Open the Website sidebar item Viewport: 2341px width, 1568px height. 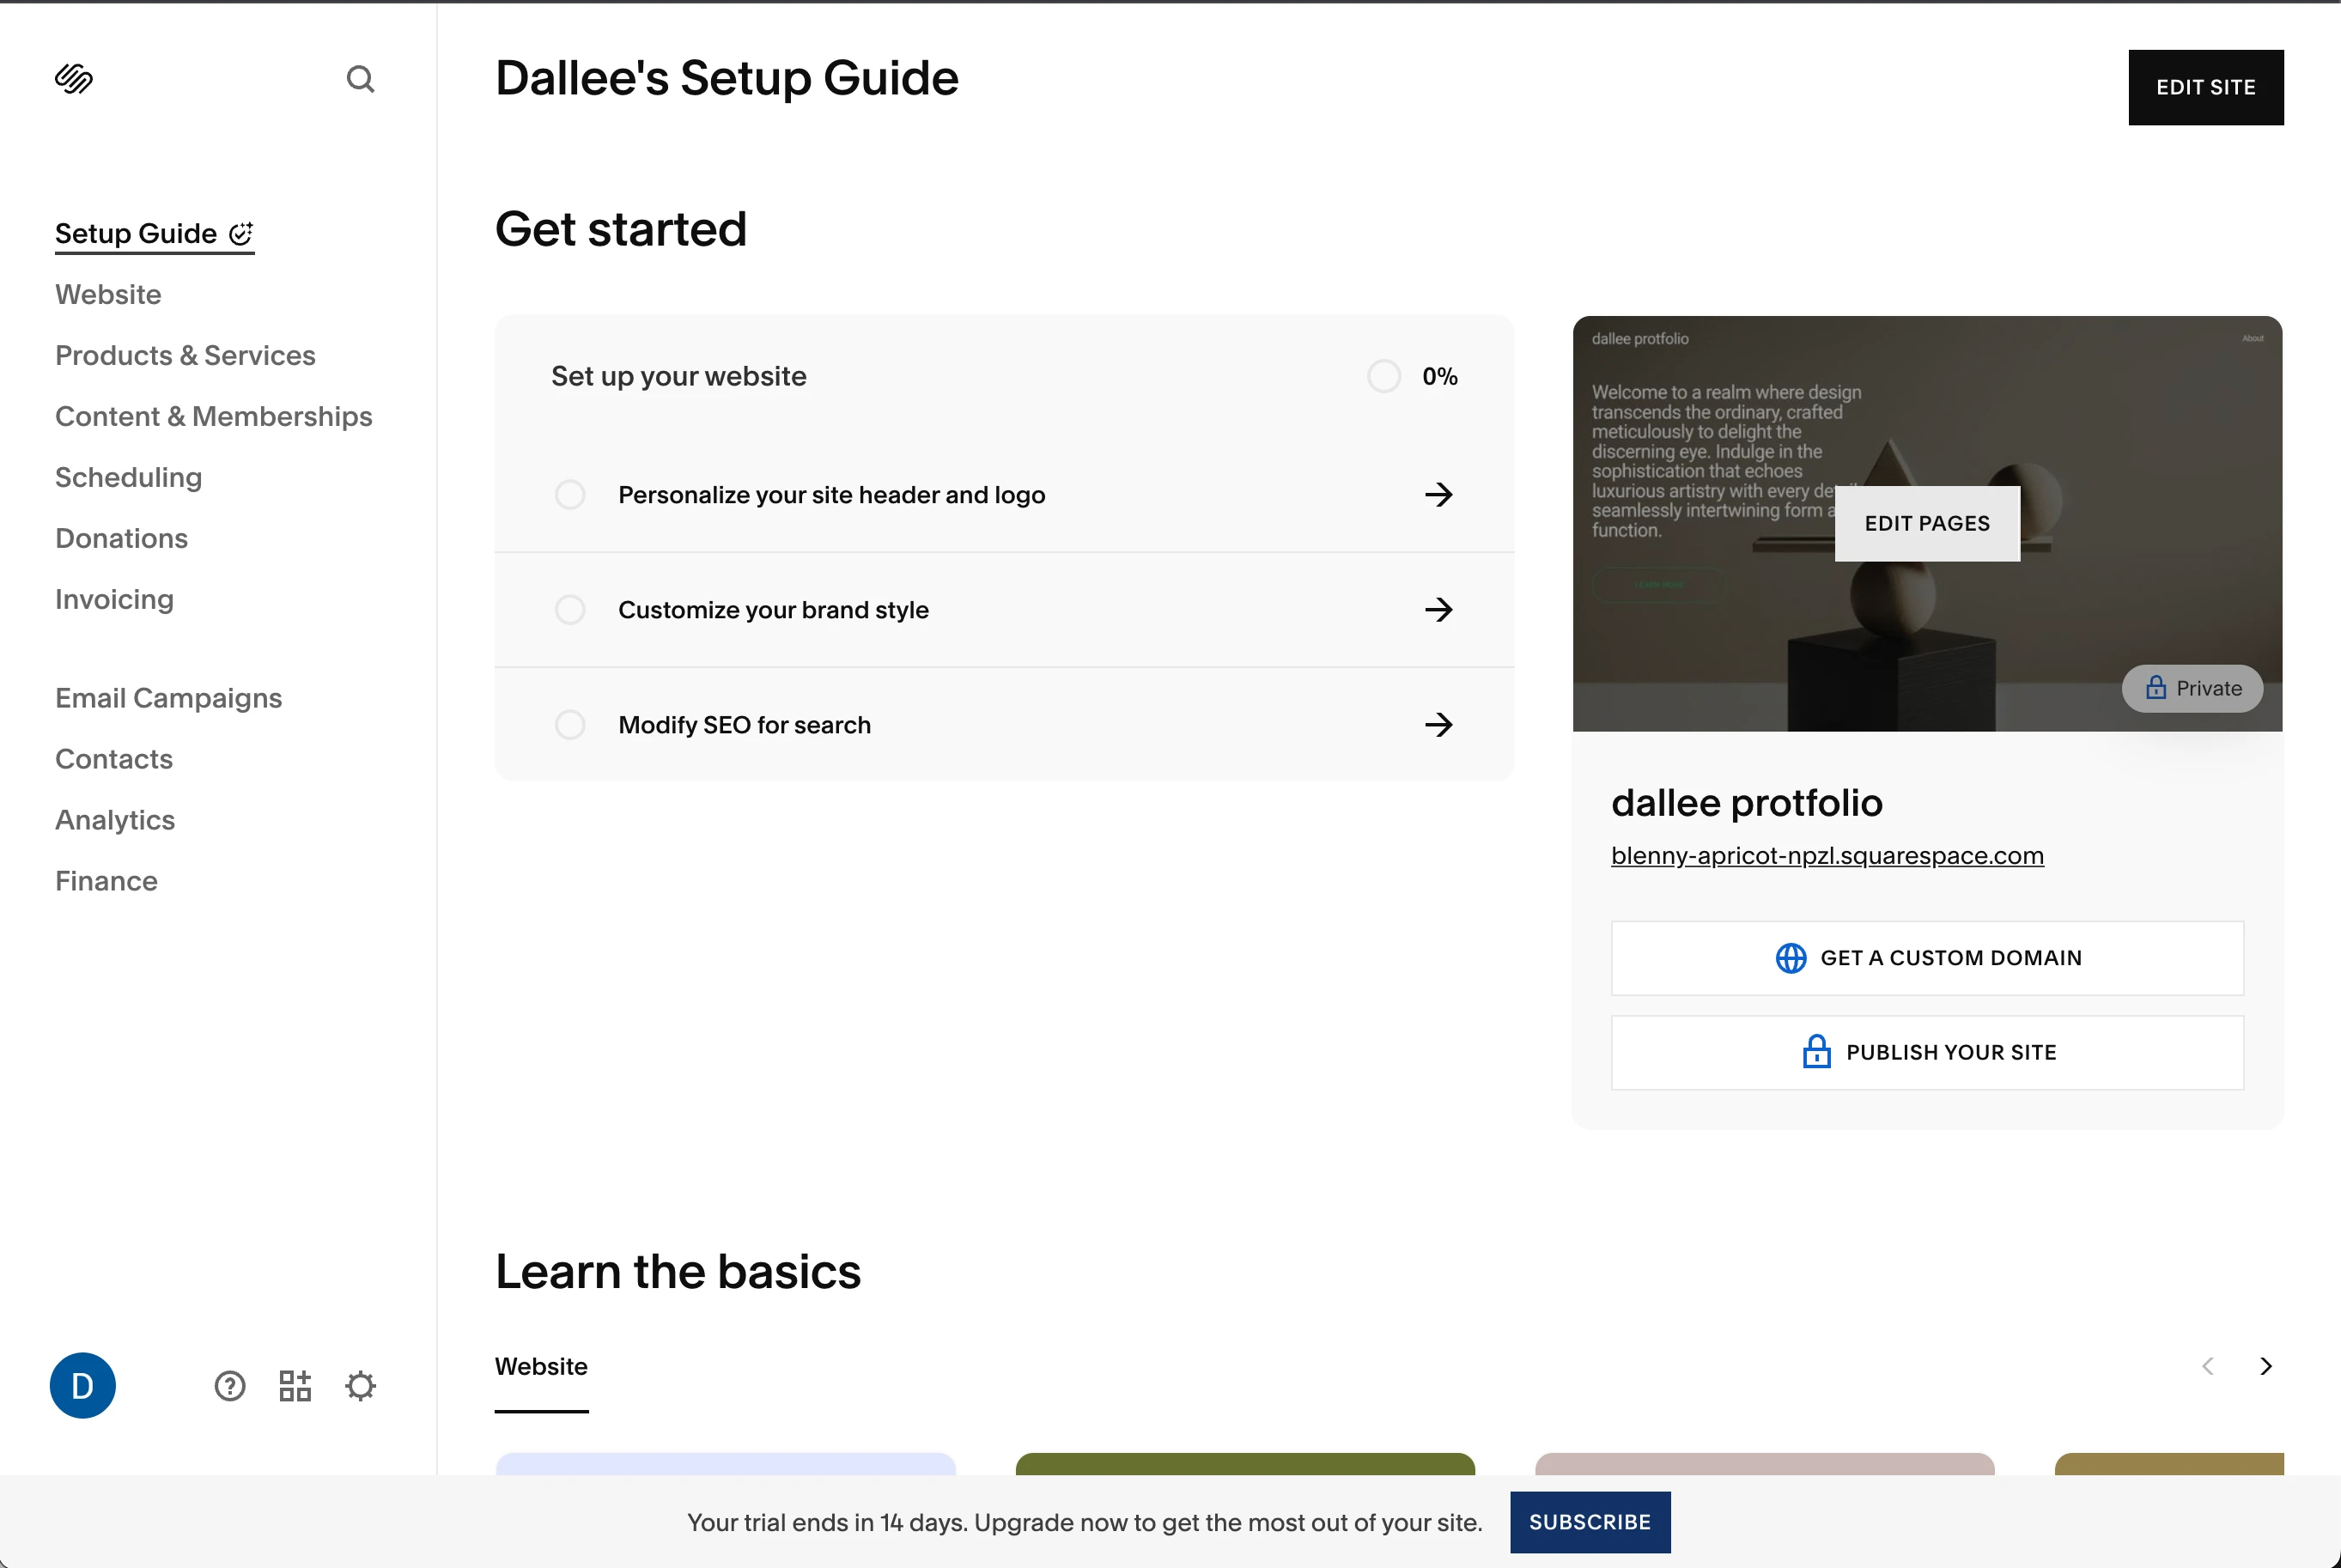tap(108, 294)
